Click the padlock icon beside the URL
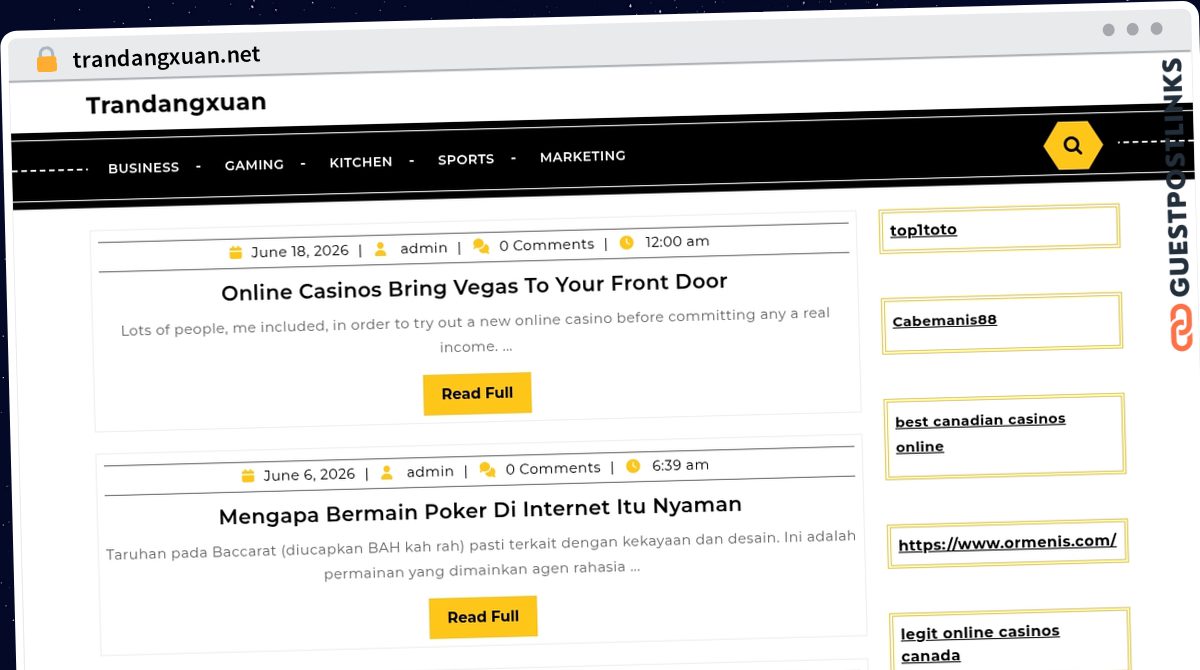The height and width of the screenshot is (670, 1200). (46, 60)
